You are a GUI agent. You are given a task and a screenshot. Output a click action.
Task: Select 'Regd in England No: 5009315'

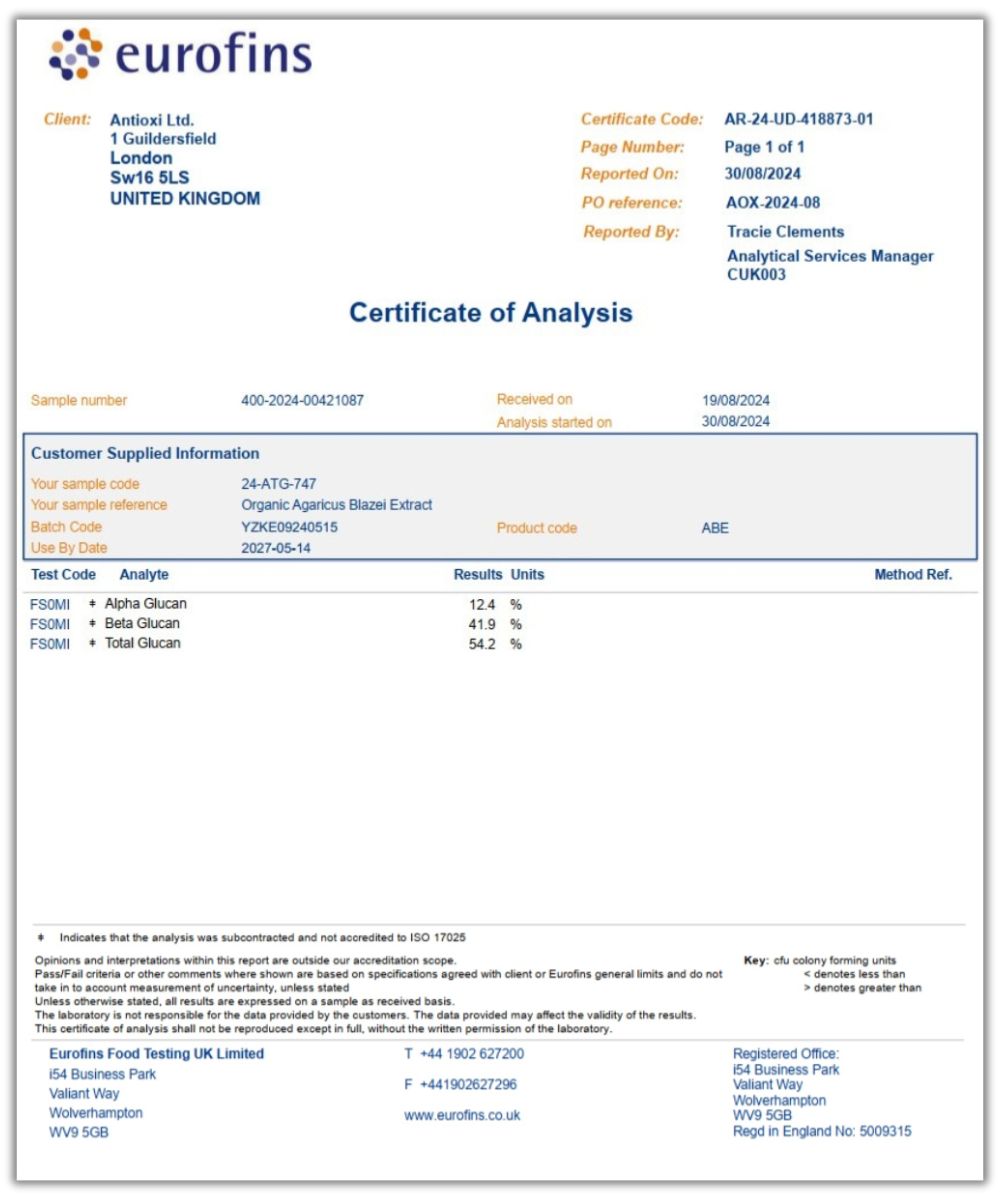822,1132
